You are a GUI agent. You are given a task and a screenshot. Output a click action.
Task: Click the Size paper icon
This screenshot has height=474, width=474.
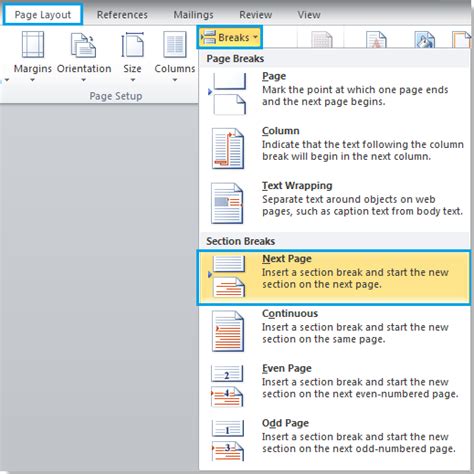[132, 45]
